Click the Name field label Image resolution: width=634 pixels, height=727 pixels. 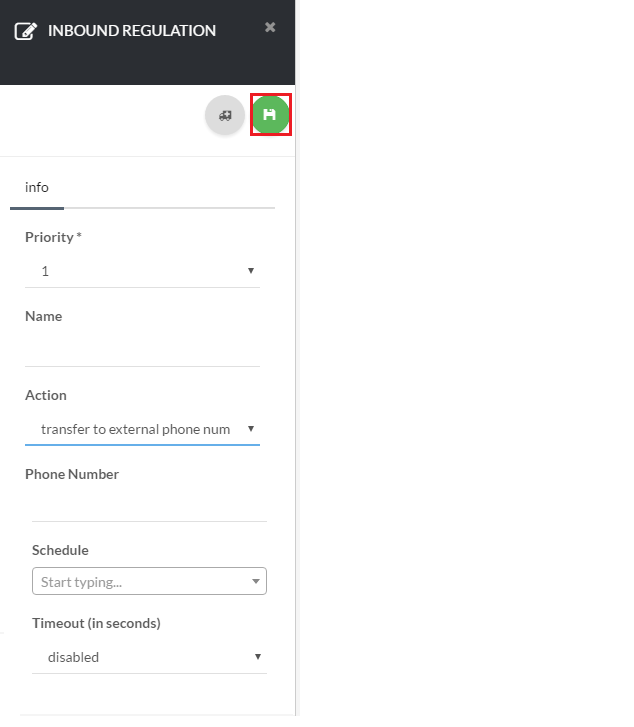[43, 316]
